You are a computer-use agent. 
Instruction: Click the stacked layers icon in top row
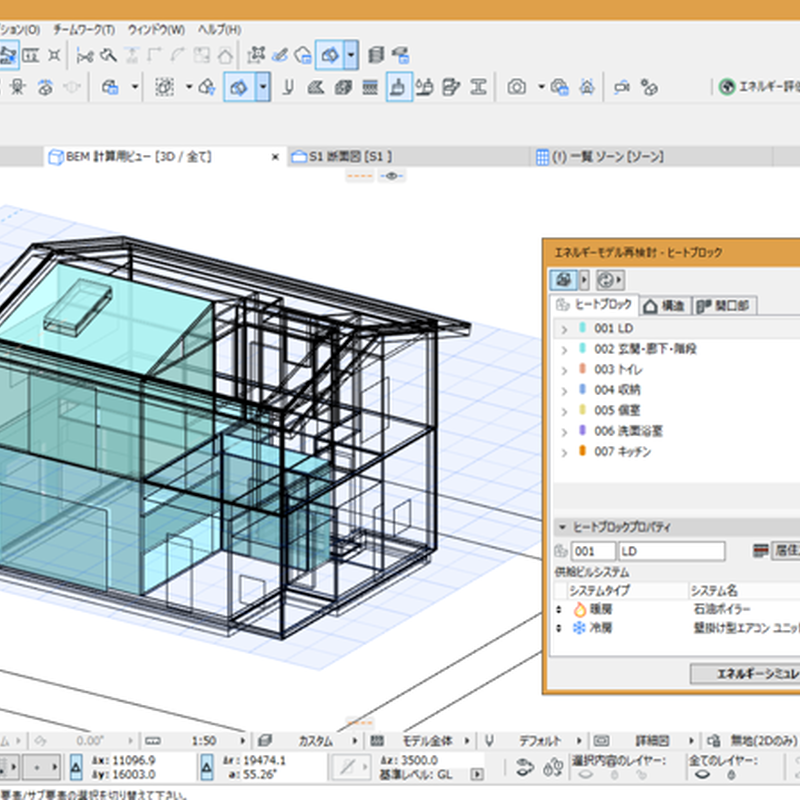click(x=376, y=55)
